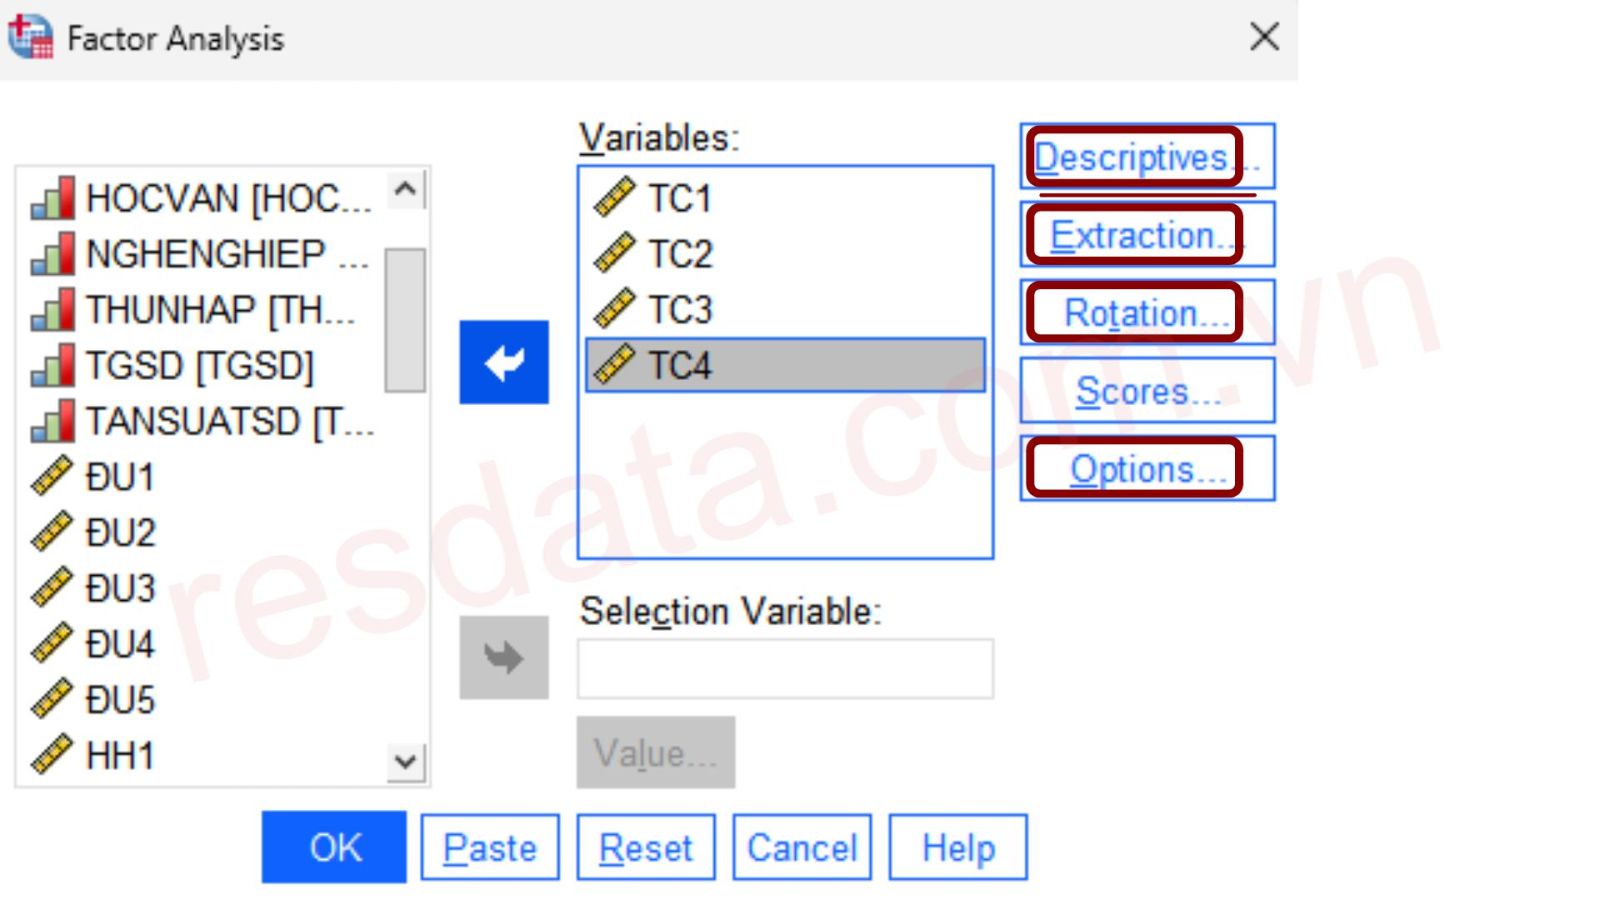Open the Descriptives dialog
Image resolution: width=1600 pixels, height=900 pixels.
click(x=1146, y=157)
